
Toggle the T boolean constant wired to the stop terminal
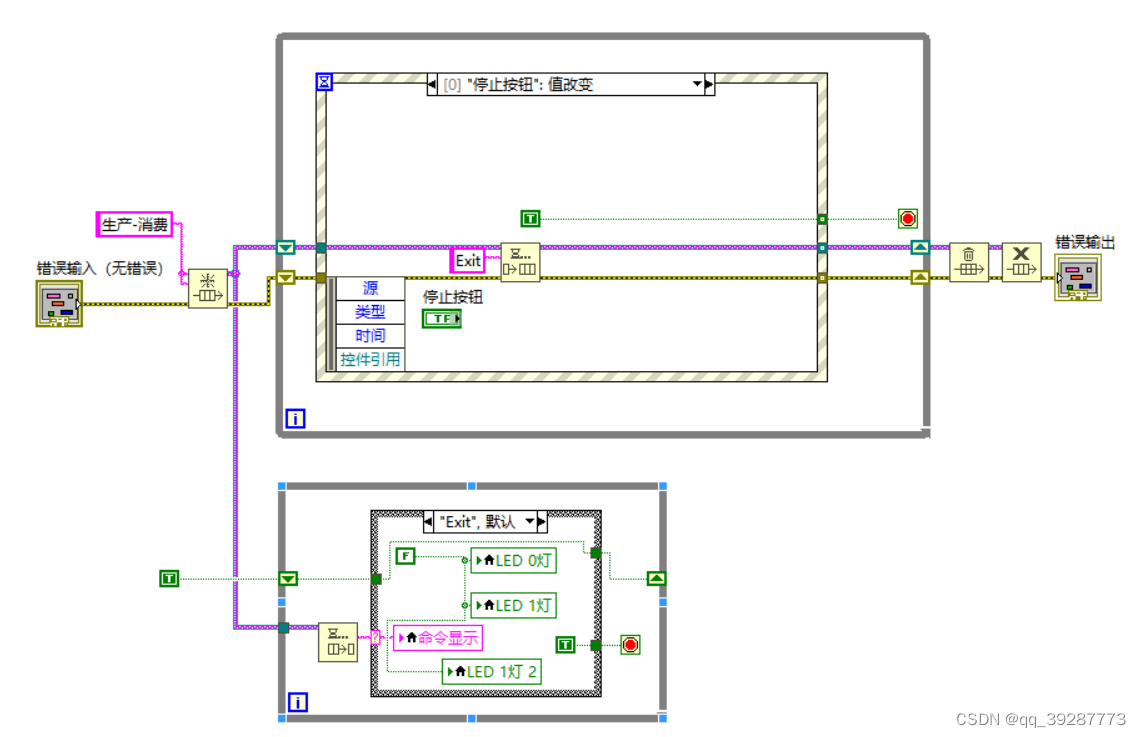point(530,218)
